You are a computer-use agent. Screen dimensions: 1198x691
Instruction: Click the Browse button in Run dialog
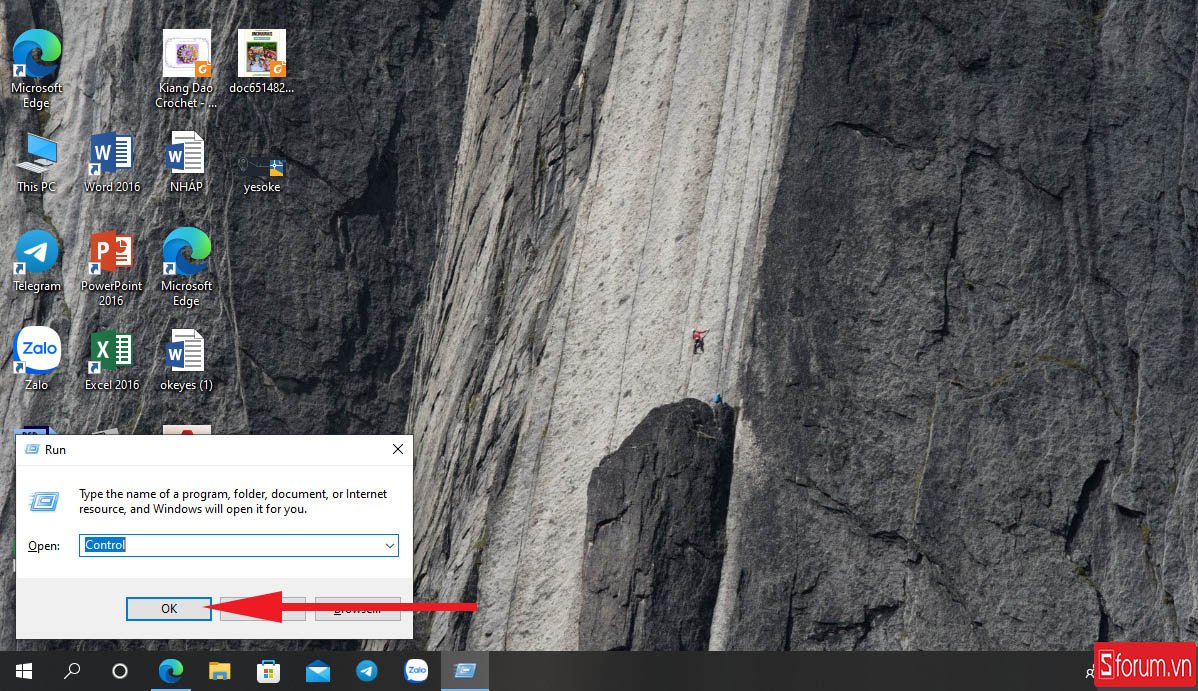[358, 609]
